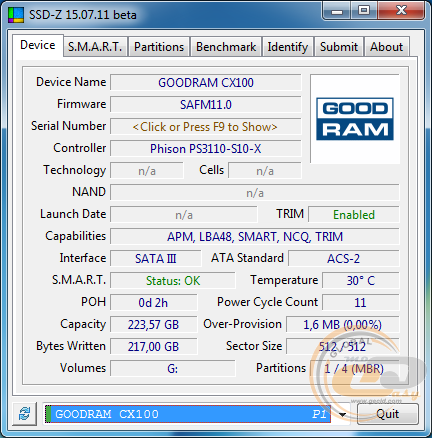Open the Partitions tab

click(159, 47)
